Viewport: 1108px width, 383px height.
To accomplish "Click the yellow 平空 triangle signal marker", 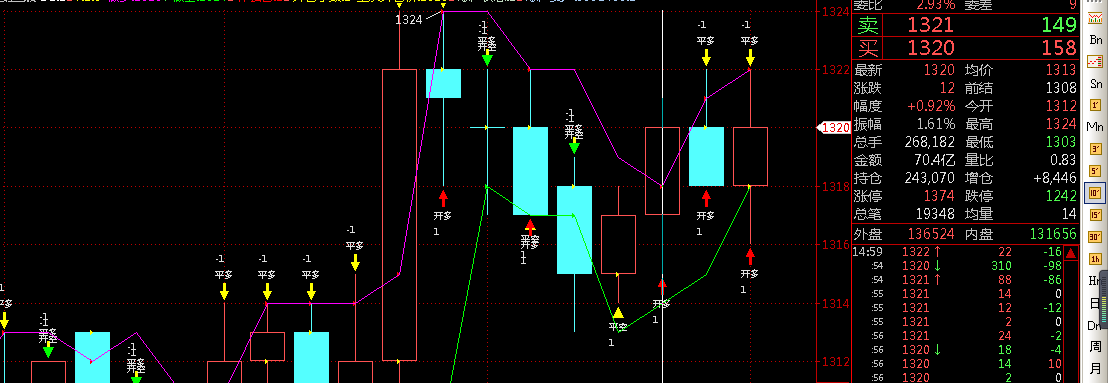I will (x=618, y=313).
